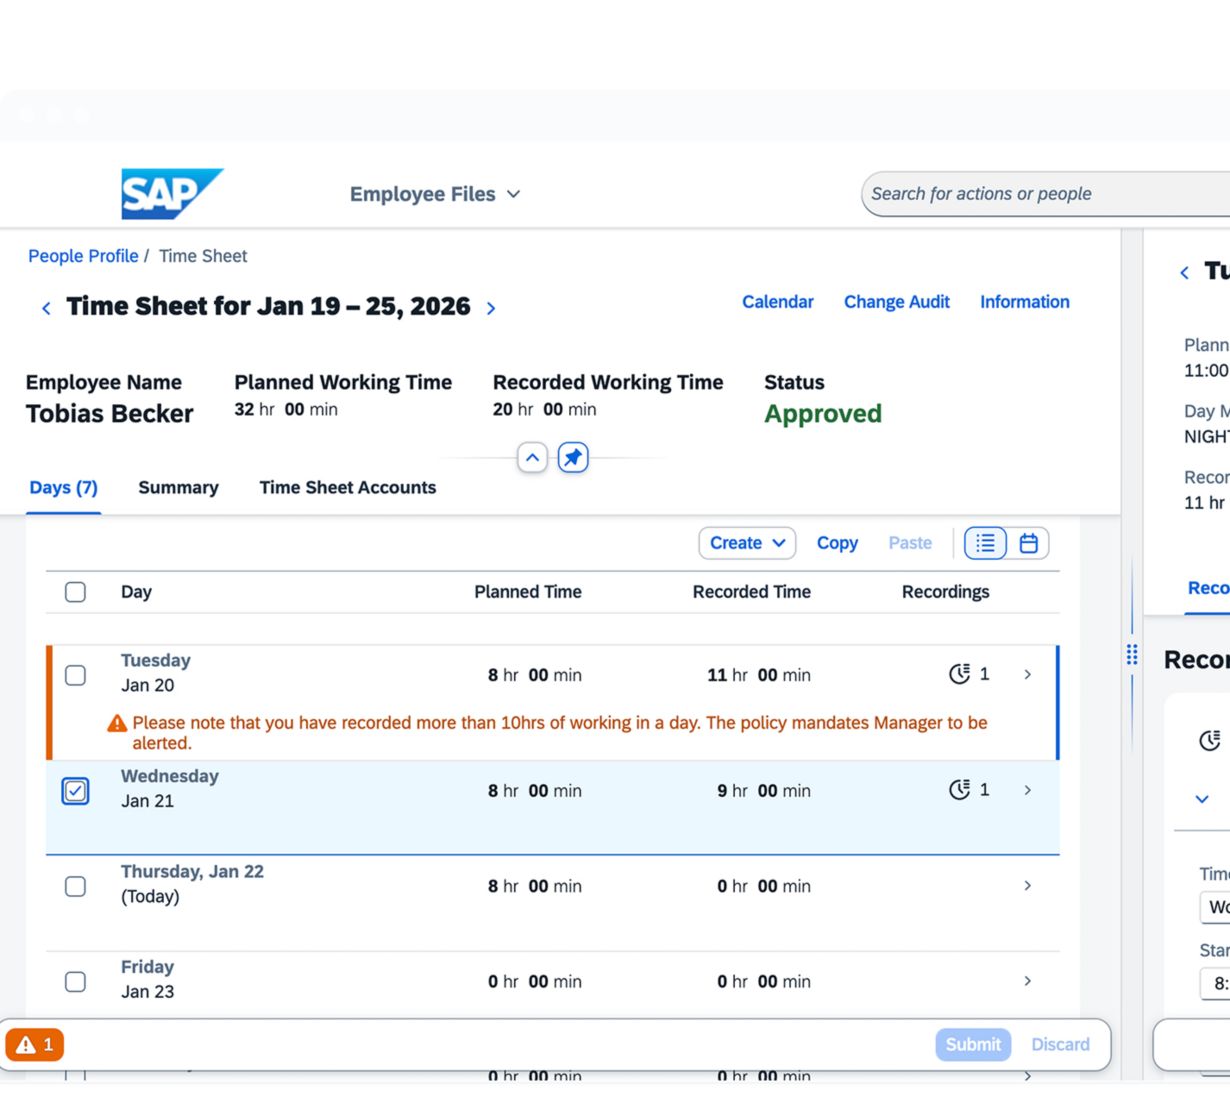Switch to the Summary tab
The height and width of the screenshot is (1100, 1230).
(178, 488)
